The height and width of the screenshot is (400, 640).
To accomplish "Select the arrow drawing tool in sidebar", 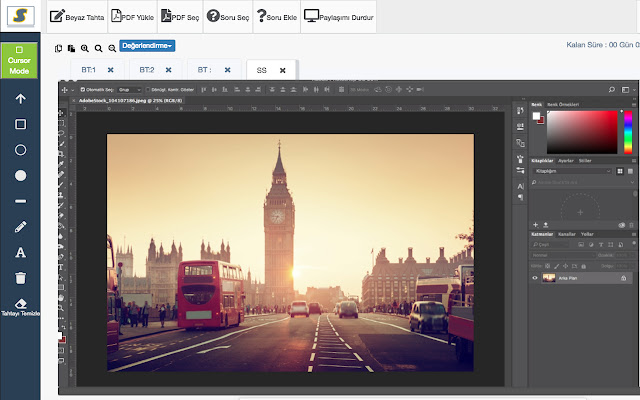I will click(20, 99).
